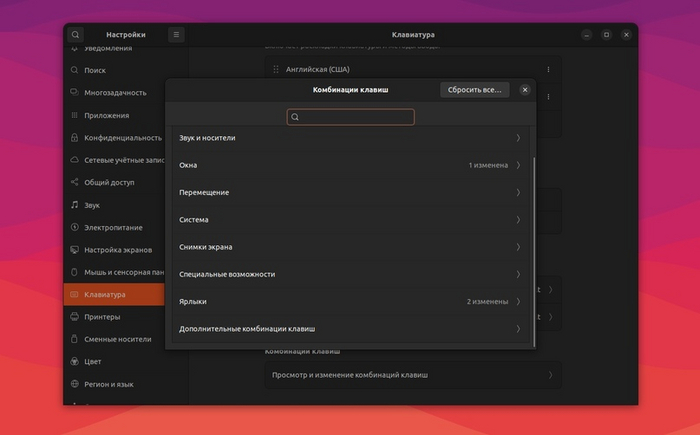Expand the Окна shortcuts category

click(350, 165)
